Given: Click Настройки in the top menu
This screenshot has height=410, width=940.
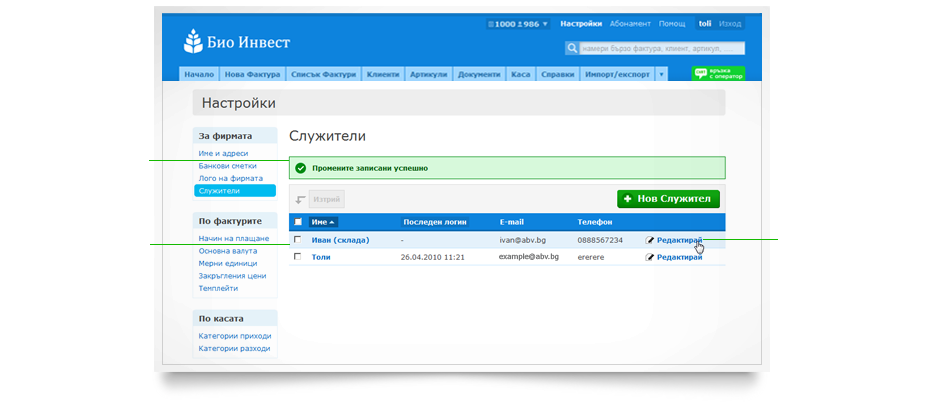Looking at the screenshot, I should [x=581, y=24].
